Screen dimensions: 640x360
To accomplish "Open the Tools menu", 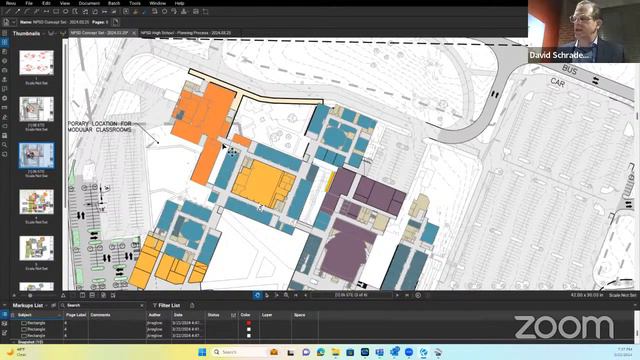I will coord(135,3).
